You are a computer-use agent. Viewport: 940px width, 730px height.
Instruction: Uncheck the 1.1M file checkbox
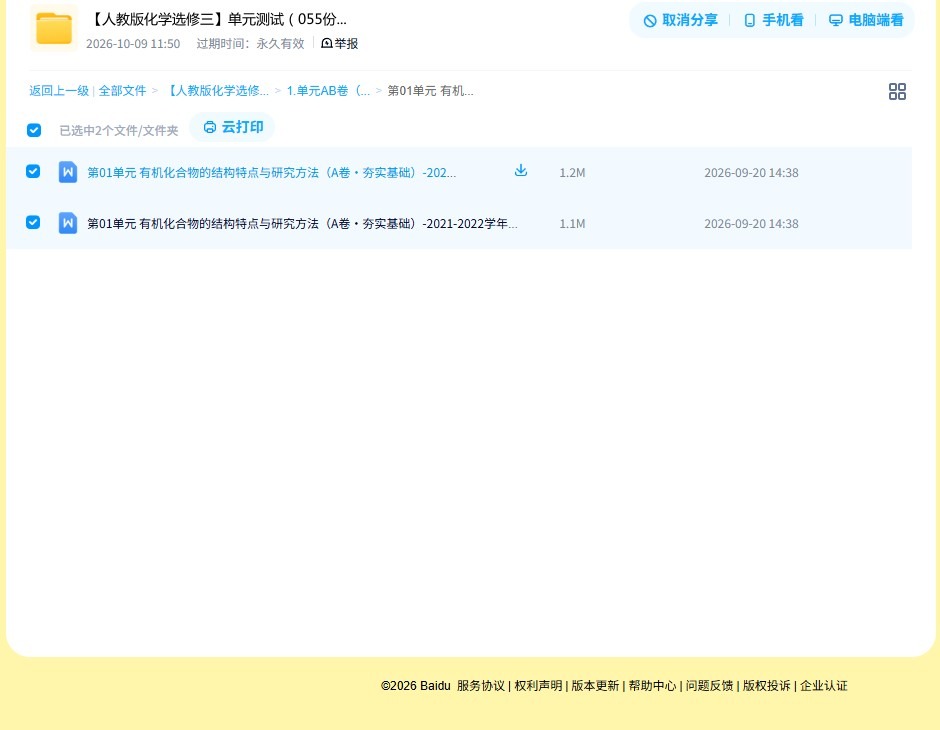point(33,222)
